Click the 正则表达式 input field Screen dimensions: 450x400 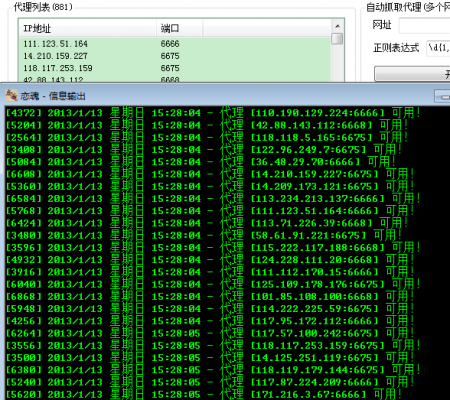(438, 48)
